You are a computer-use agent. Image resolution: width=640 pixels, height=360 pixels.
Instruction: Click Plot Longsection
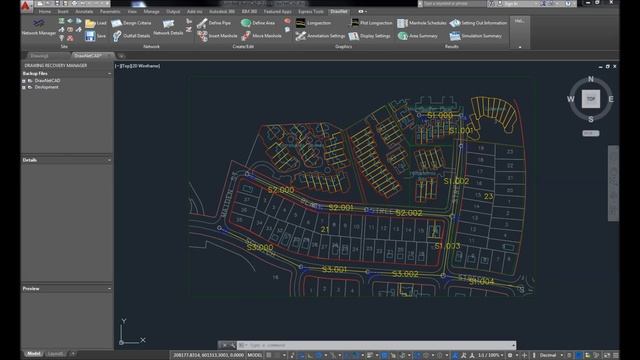(371, 23)
